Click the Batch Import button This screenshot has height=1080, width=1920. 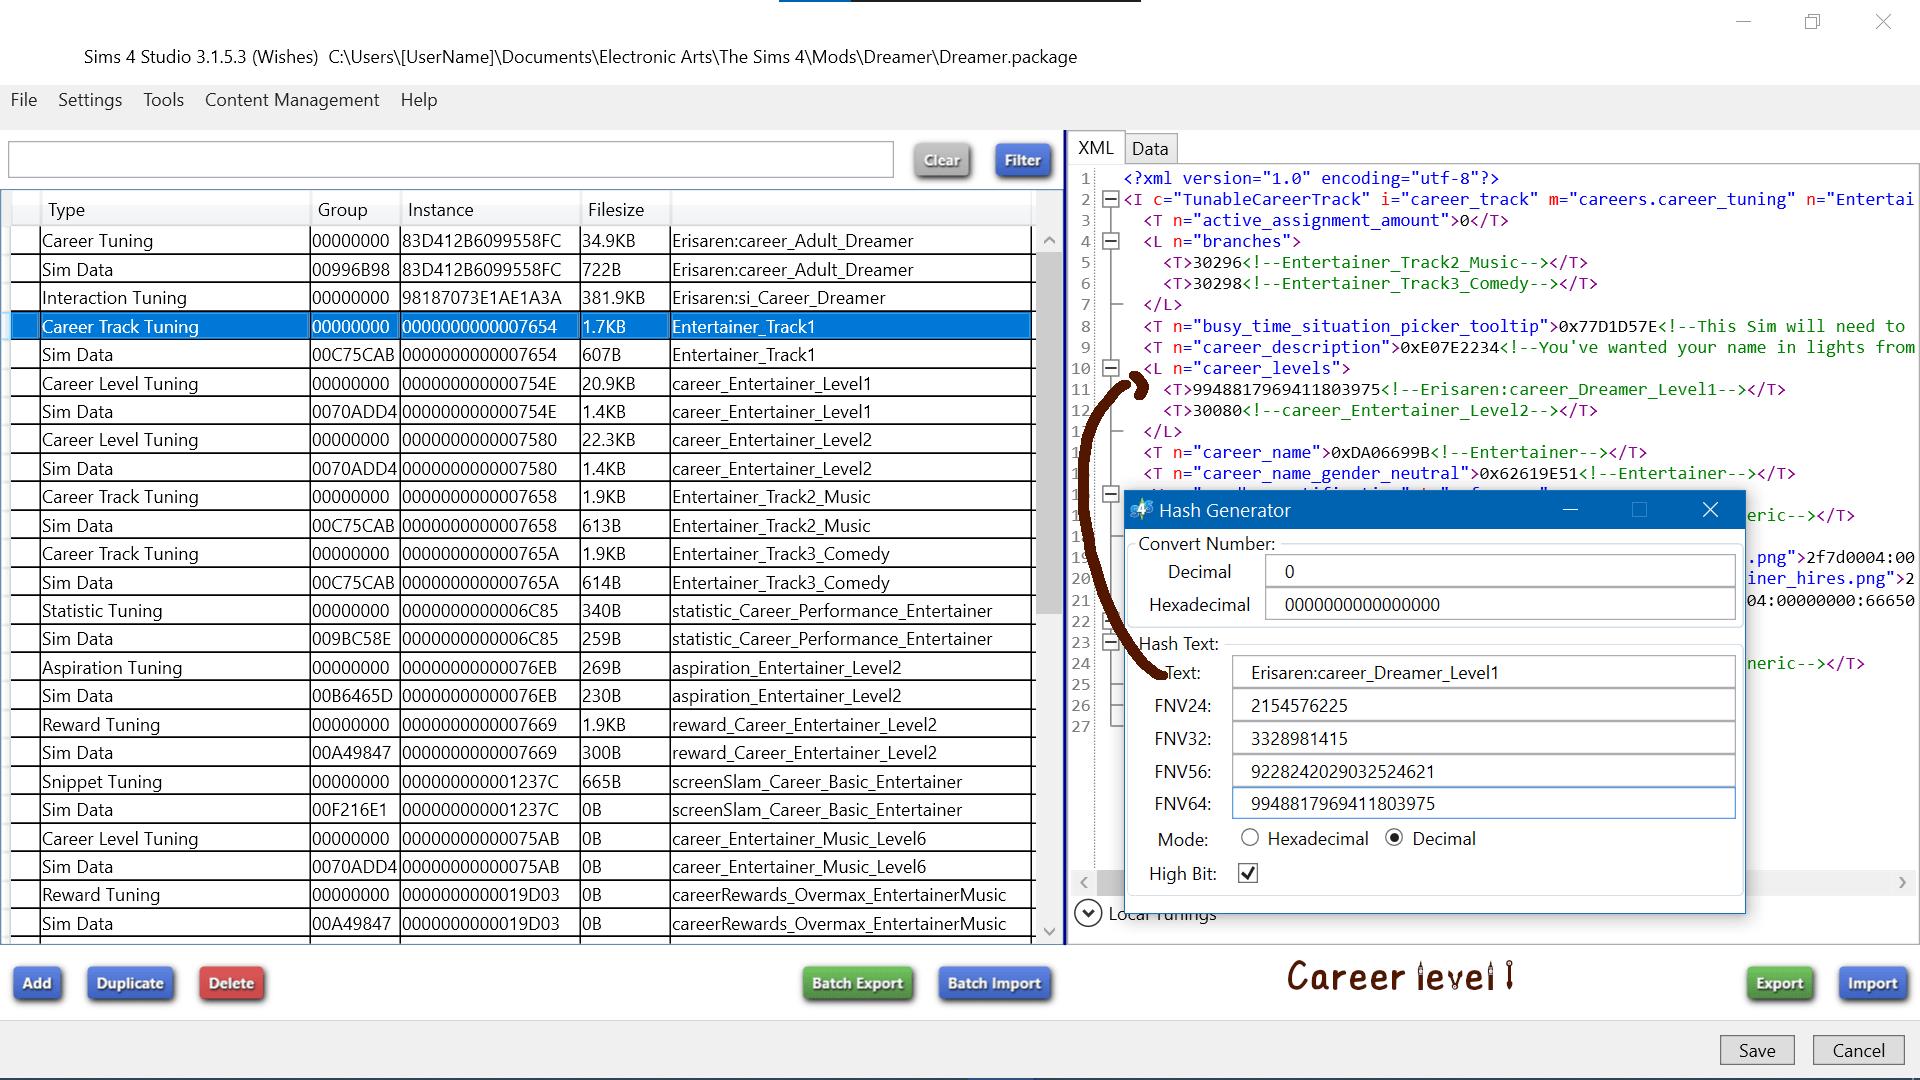tap(994, 983)
